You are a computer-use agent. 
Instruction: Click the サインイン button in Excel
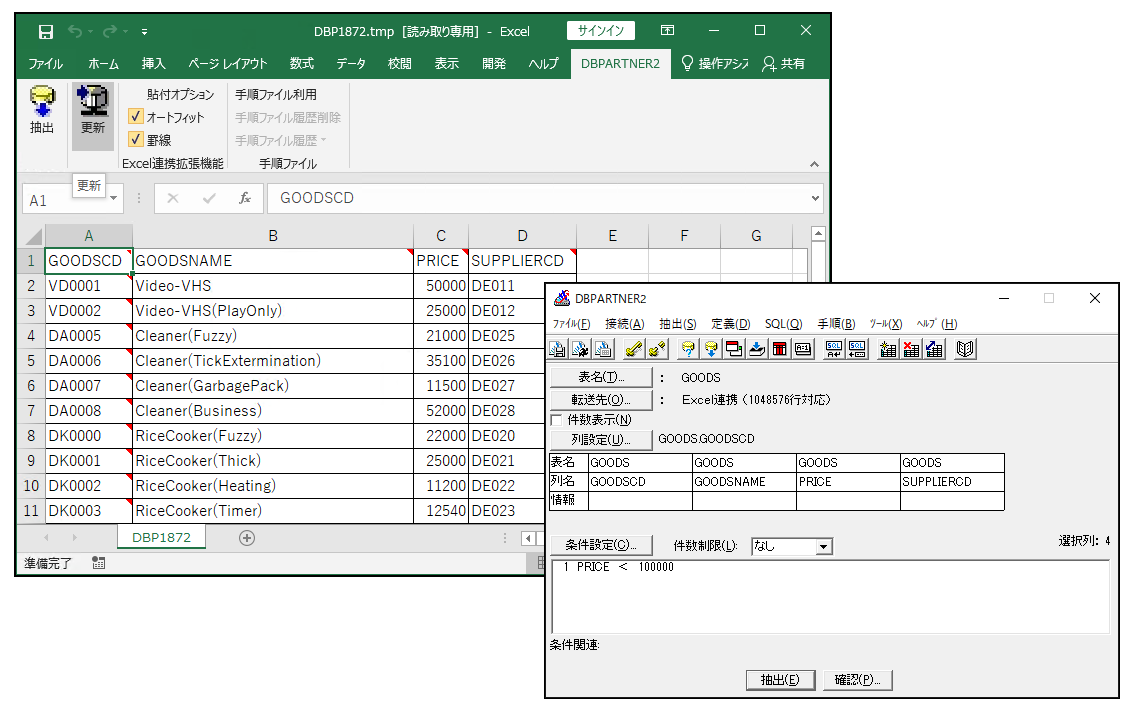click(x=601, y=31)
